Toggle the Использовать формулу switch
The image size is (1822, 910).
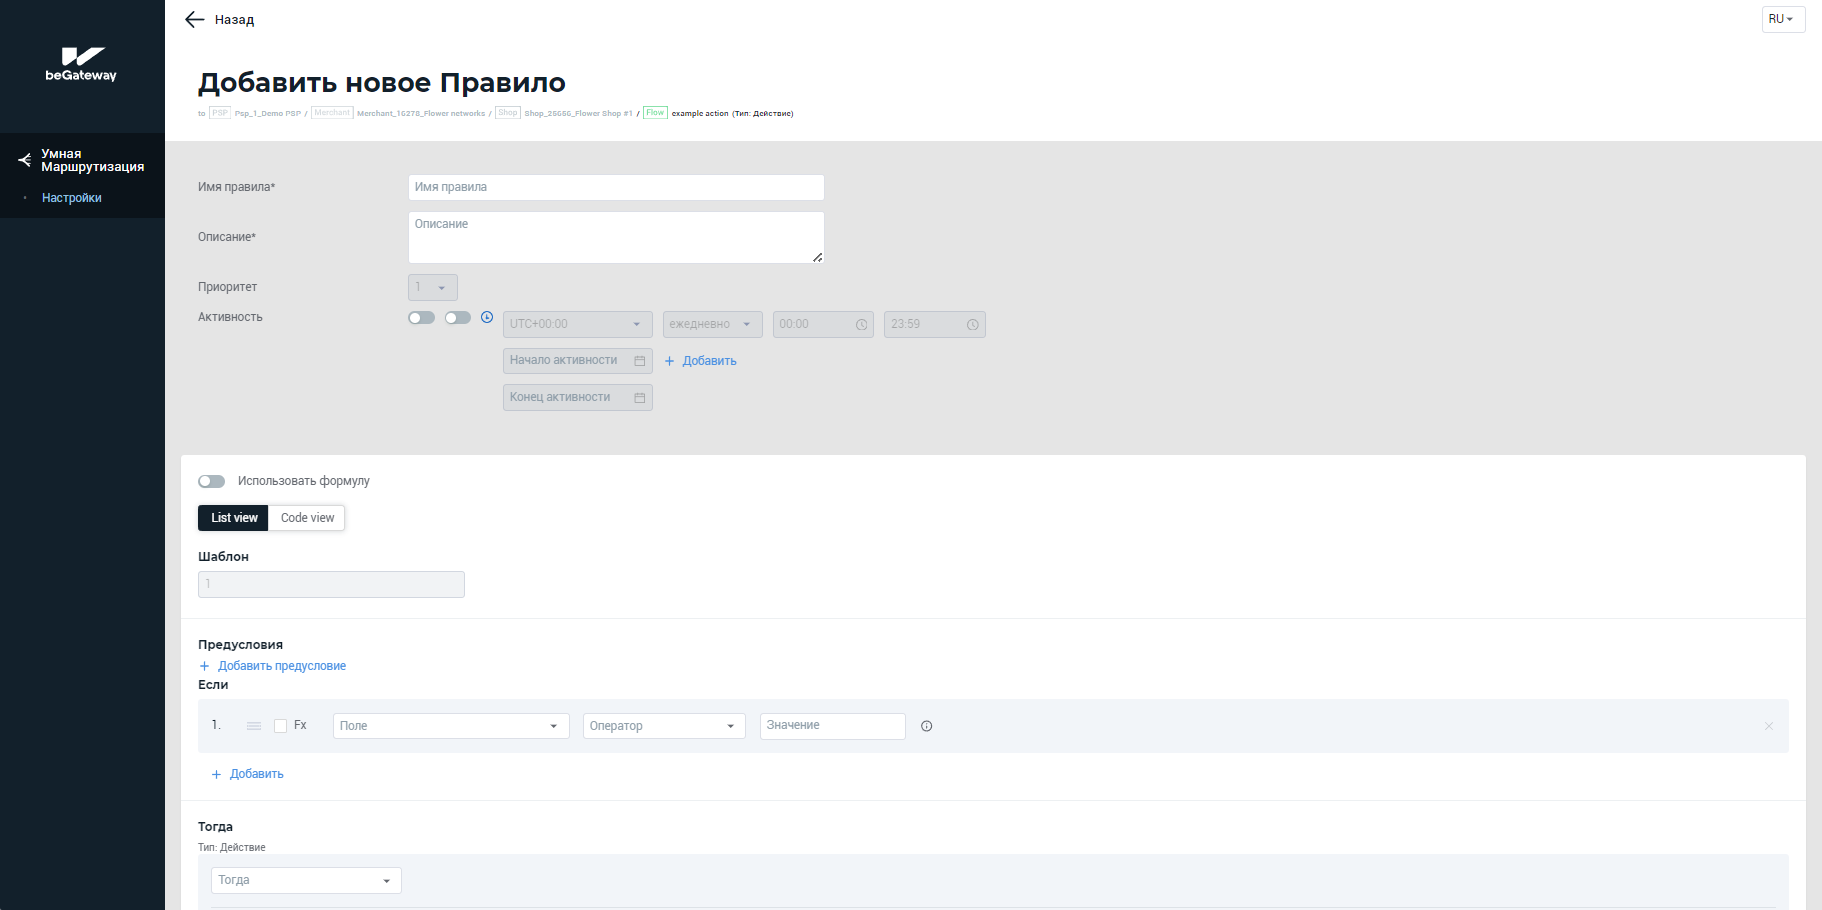211,481
